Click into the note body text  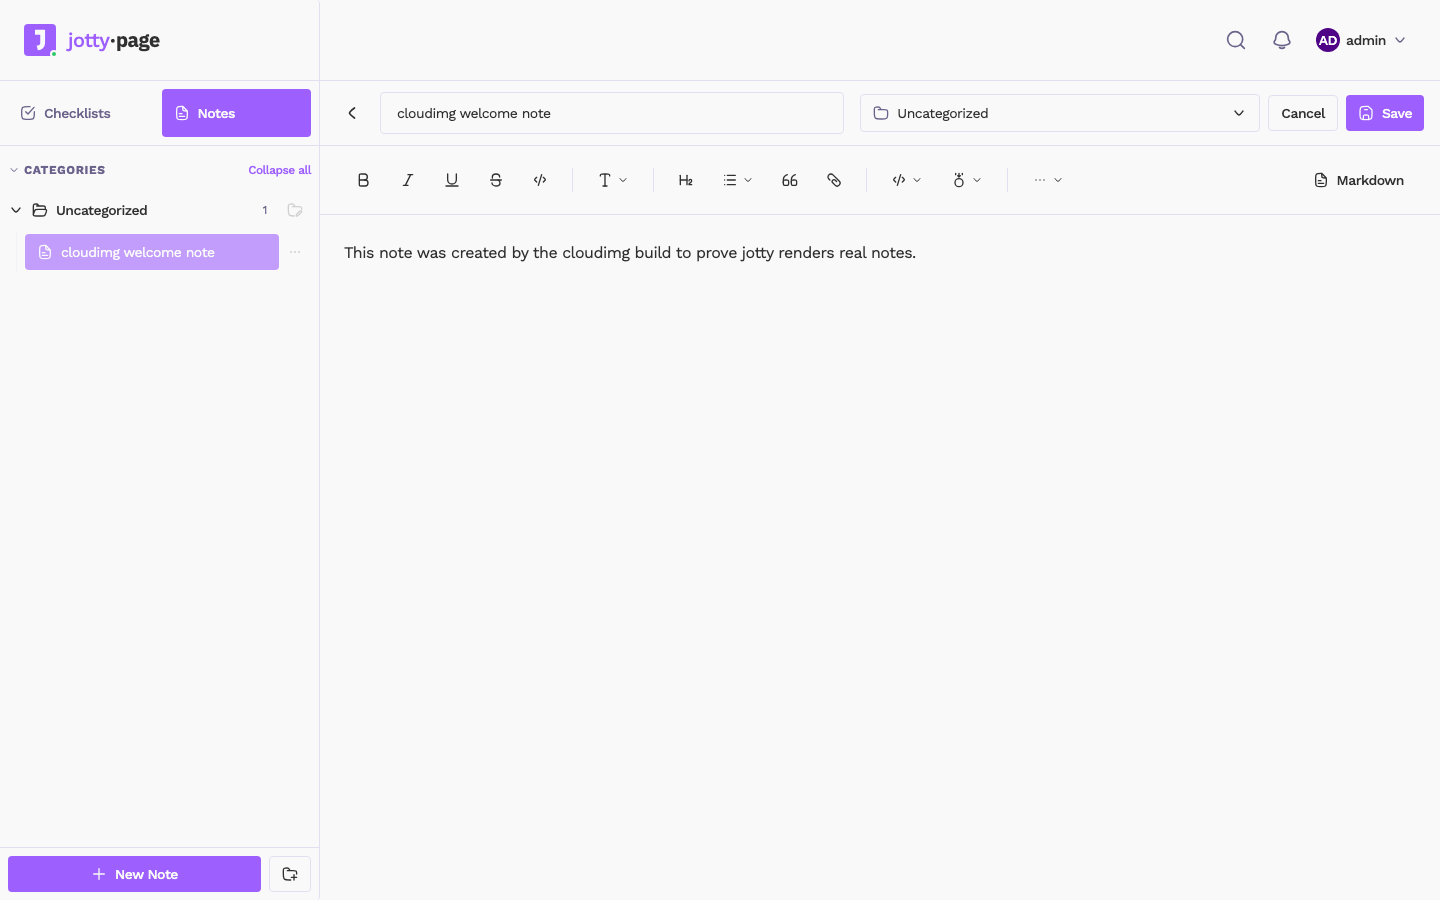(630, 253)
